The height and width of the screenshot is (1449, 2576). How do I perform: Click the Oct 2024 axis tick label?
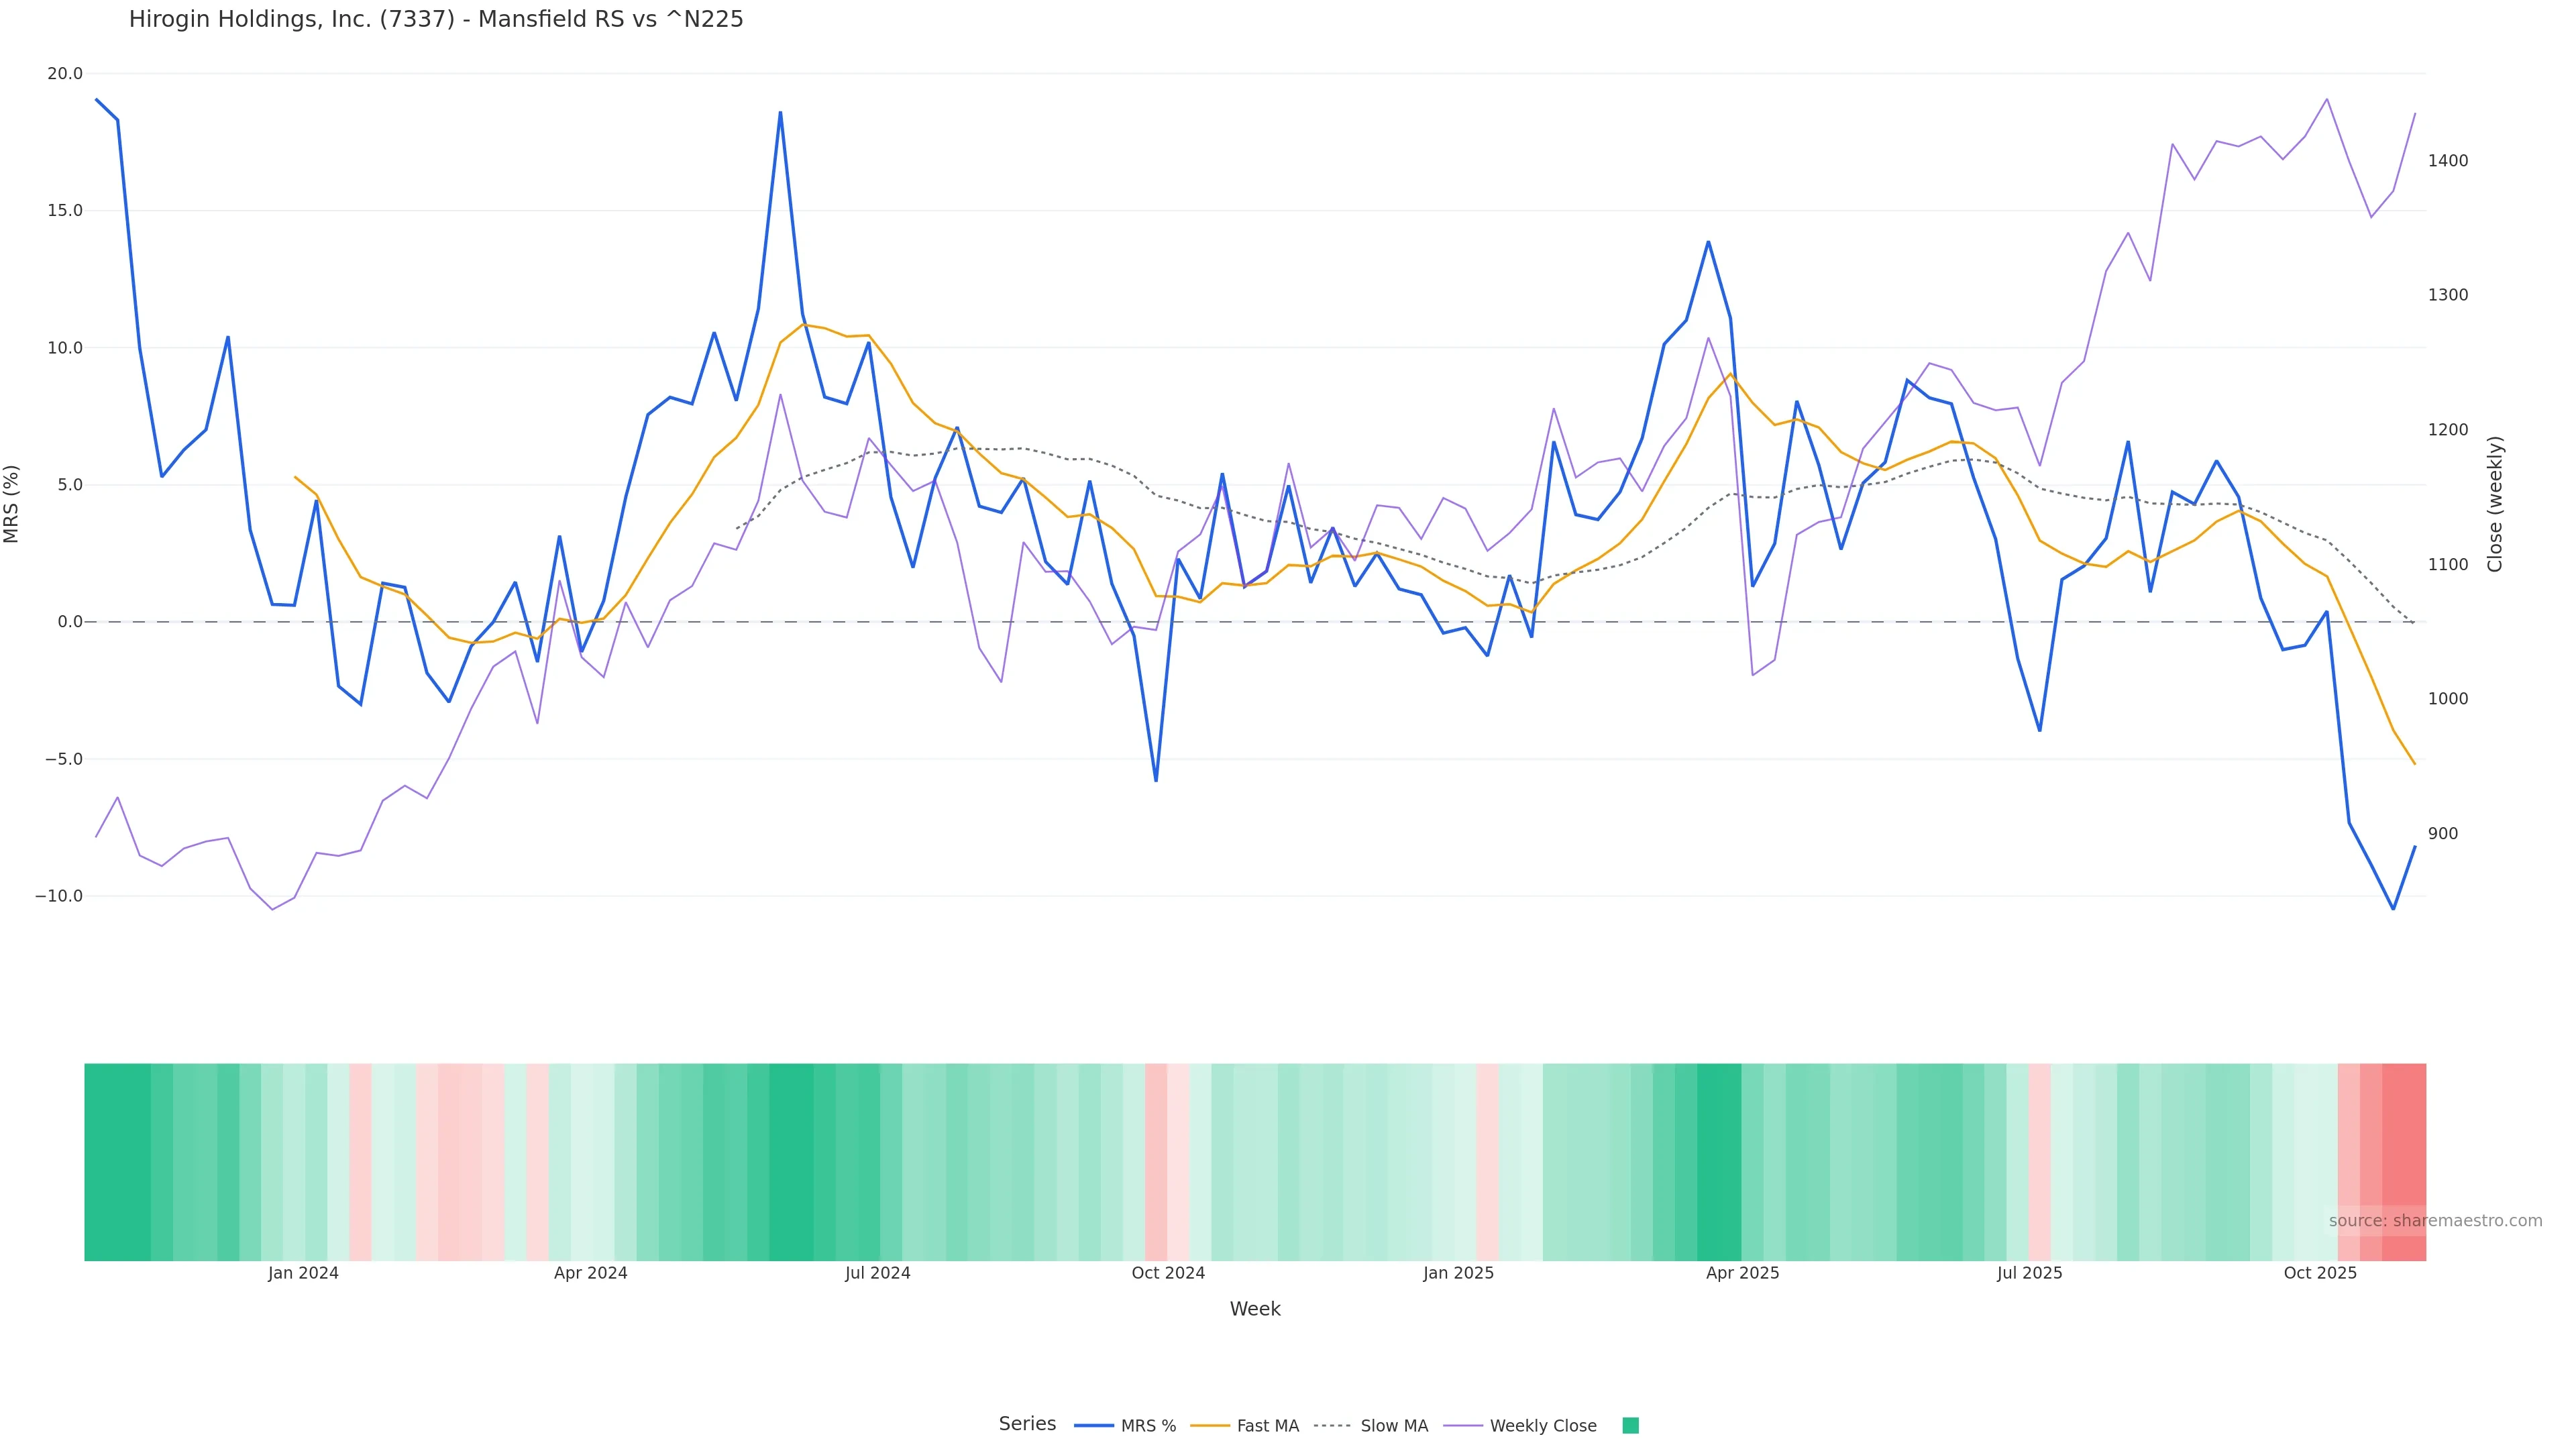[x=1168, y=1273]
